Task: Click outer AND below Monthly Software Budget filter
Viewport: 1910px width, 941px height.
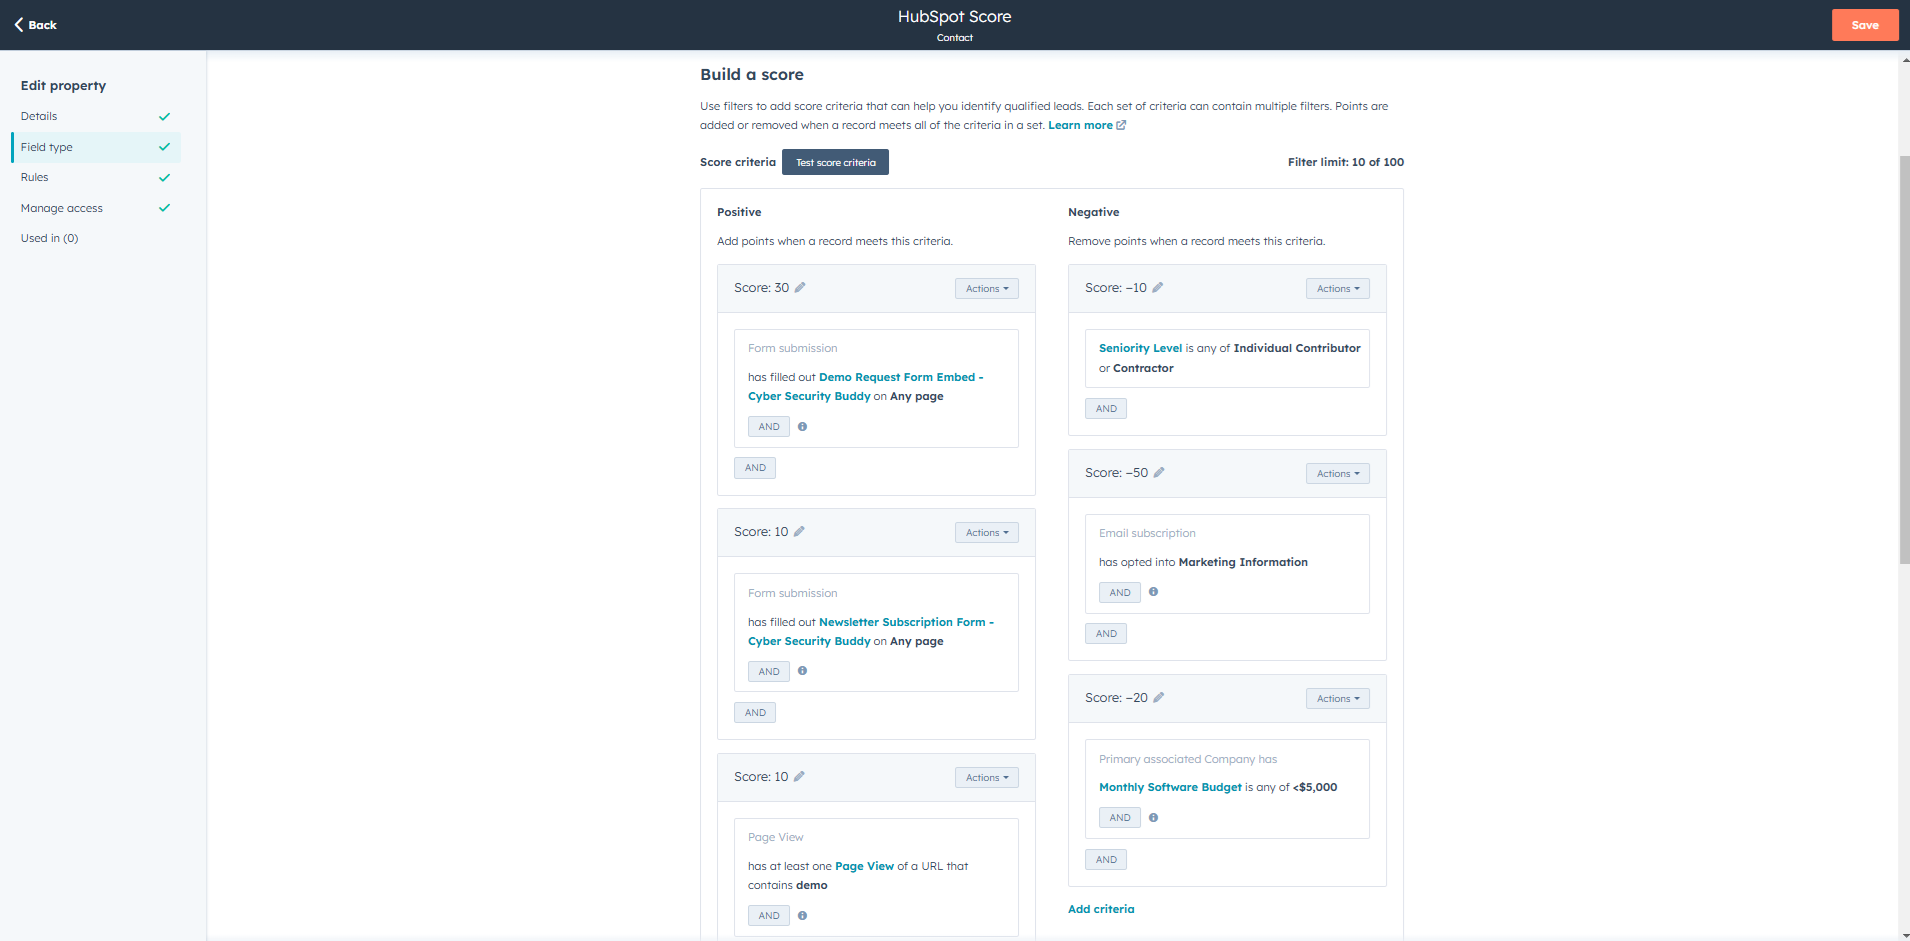Action: pos(1106,860)
